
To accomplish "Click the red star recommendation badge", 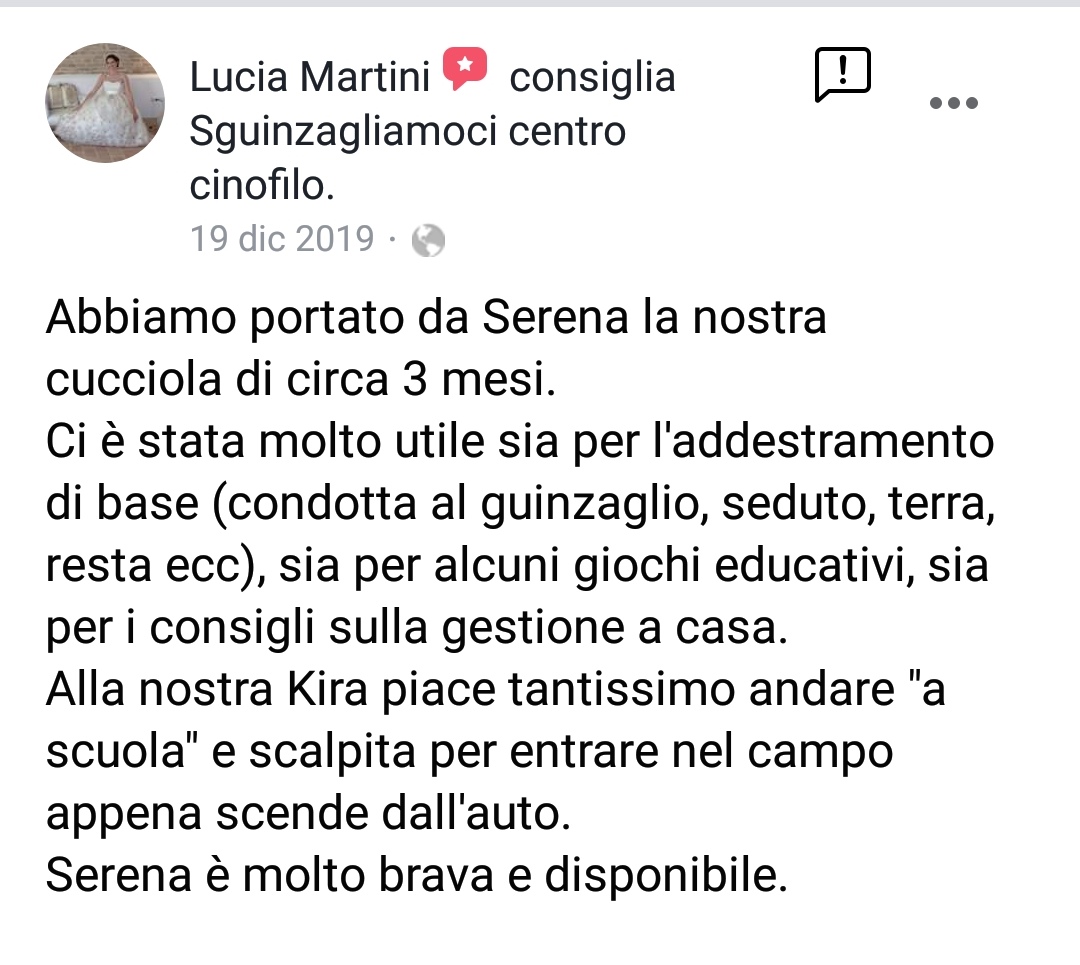I will pos(465,68).
